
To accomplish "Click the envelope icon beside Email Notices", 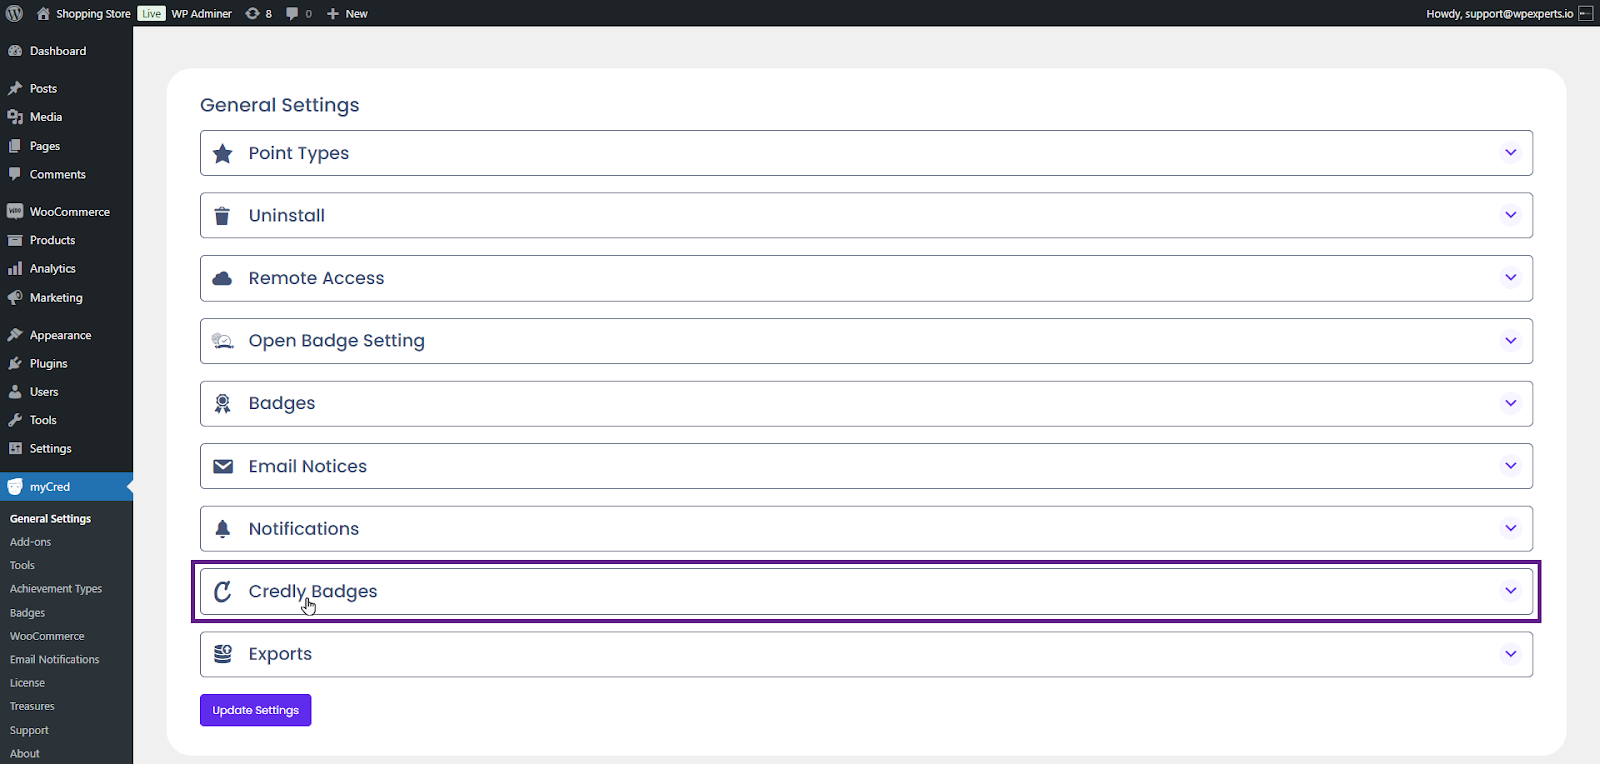I will click(x=223, y=467).
